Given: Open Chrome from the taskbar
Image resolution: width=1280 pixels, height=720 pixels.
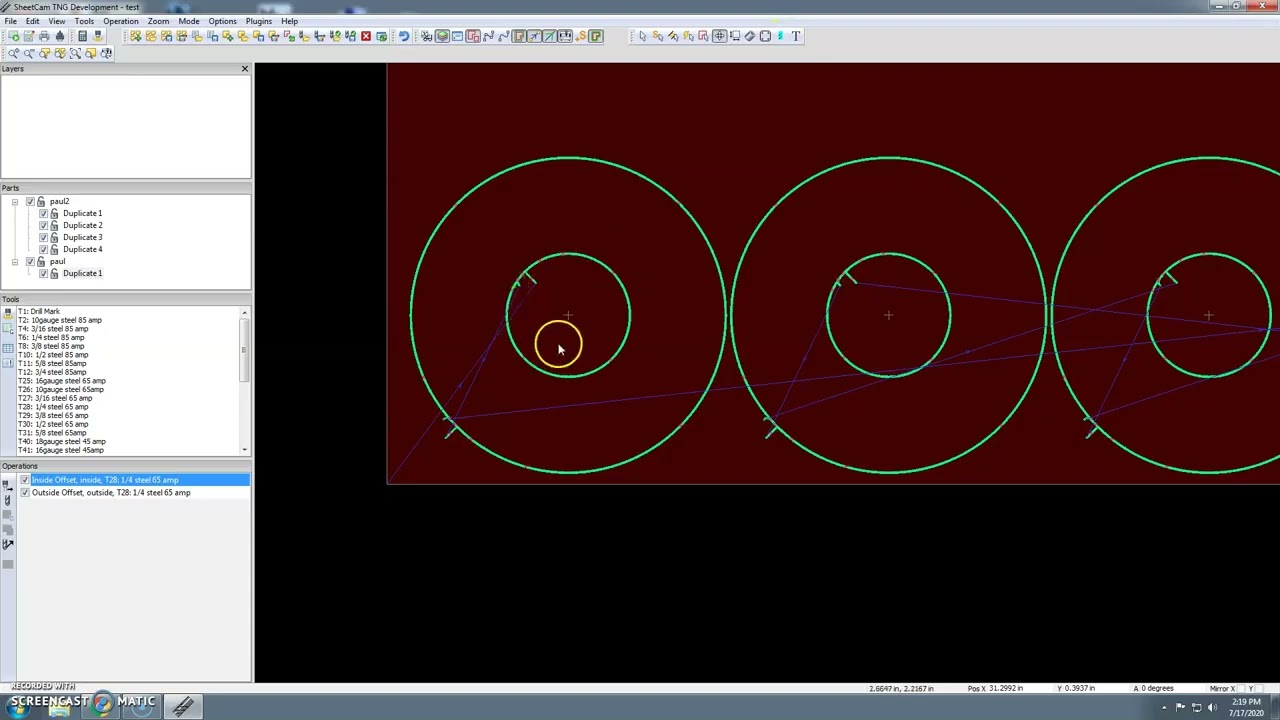Looking at the screenshot, I should (102, 706).
